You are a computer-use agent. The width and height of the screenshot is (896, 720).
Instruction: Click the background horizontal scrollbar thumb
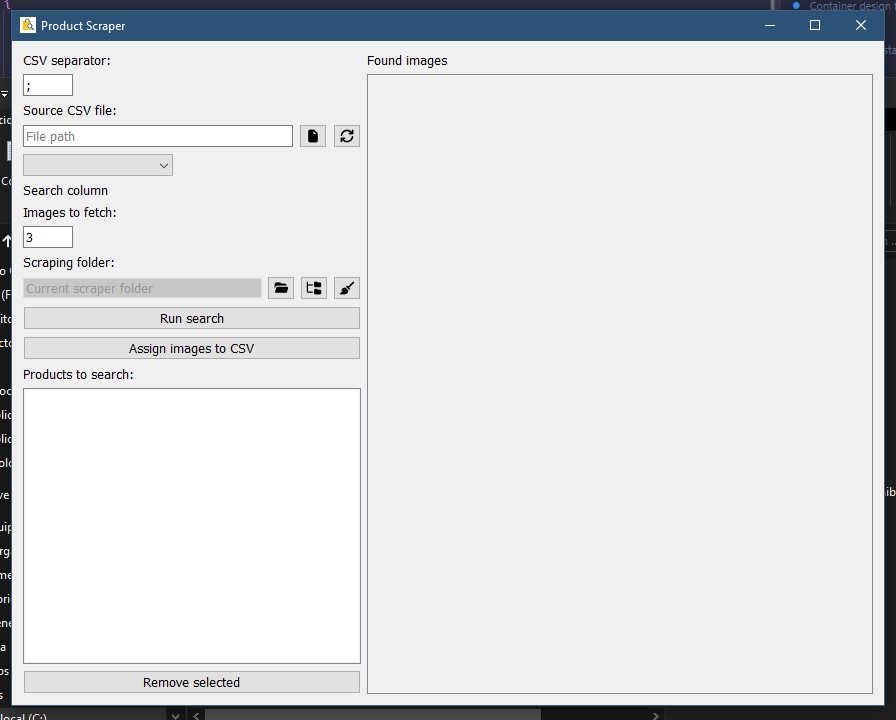click(372, 715)
